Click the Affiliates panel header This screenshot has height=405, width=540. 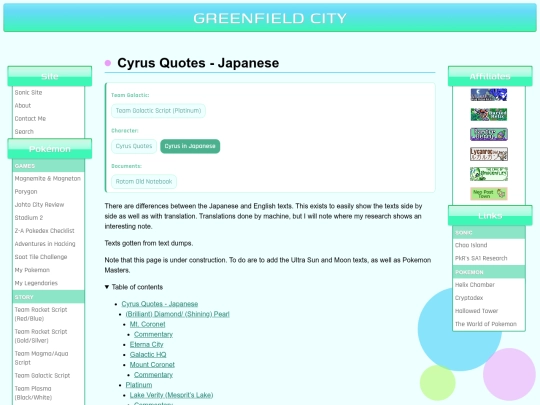(490, 76)
